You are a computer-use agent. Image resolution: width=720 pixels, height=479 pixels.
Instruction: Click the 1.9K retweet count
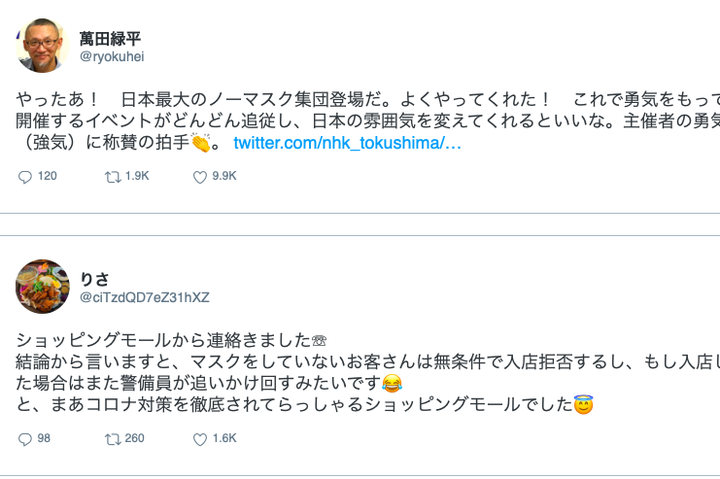tap(137, 177)
